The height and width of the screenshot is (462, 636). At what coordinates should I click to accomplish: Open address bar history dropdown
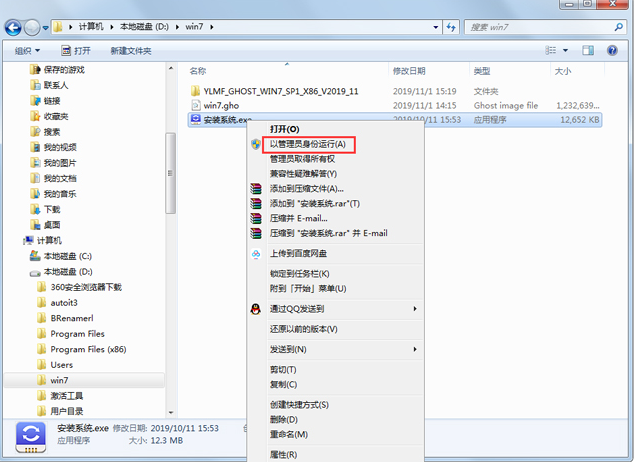pyautogui.click(x=436, y=27)
